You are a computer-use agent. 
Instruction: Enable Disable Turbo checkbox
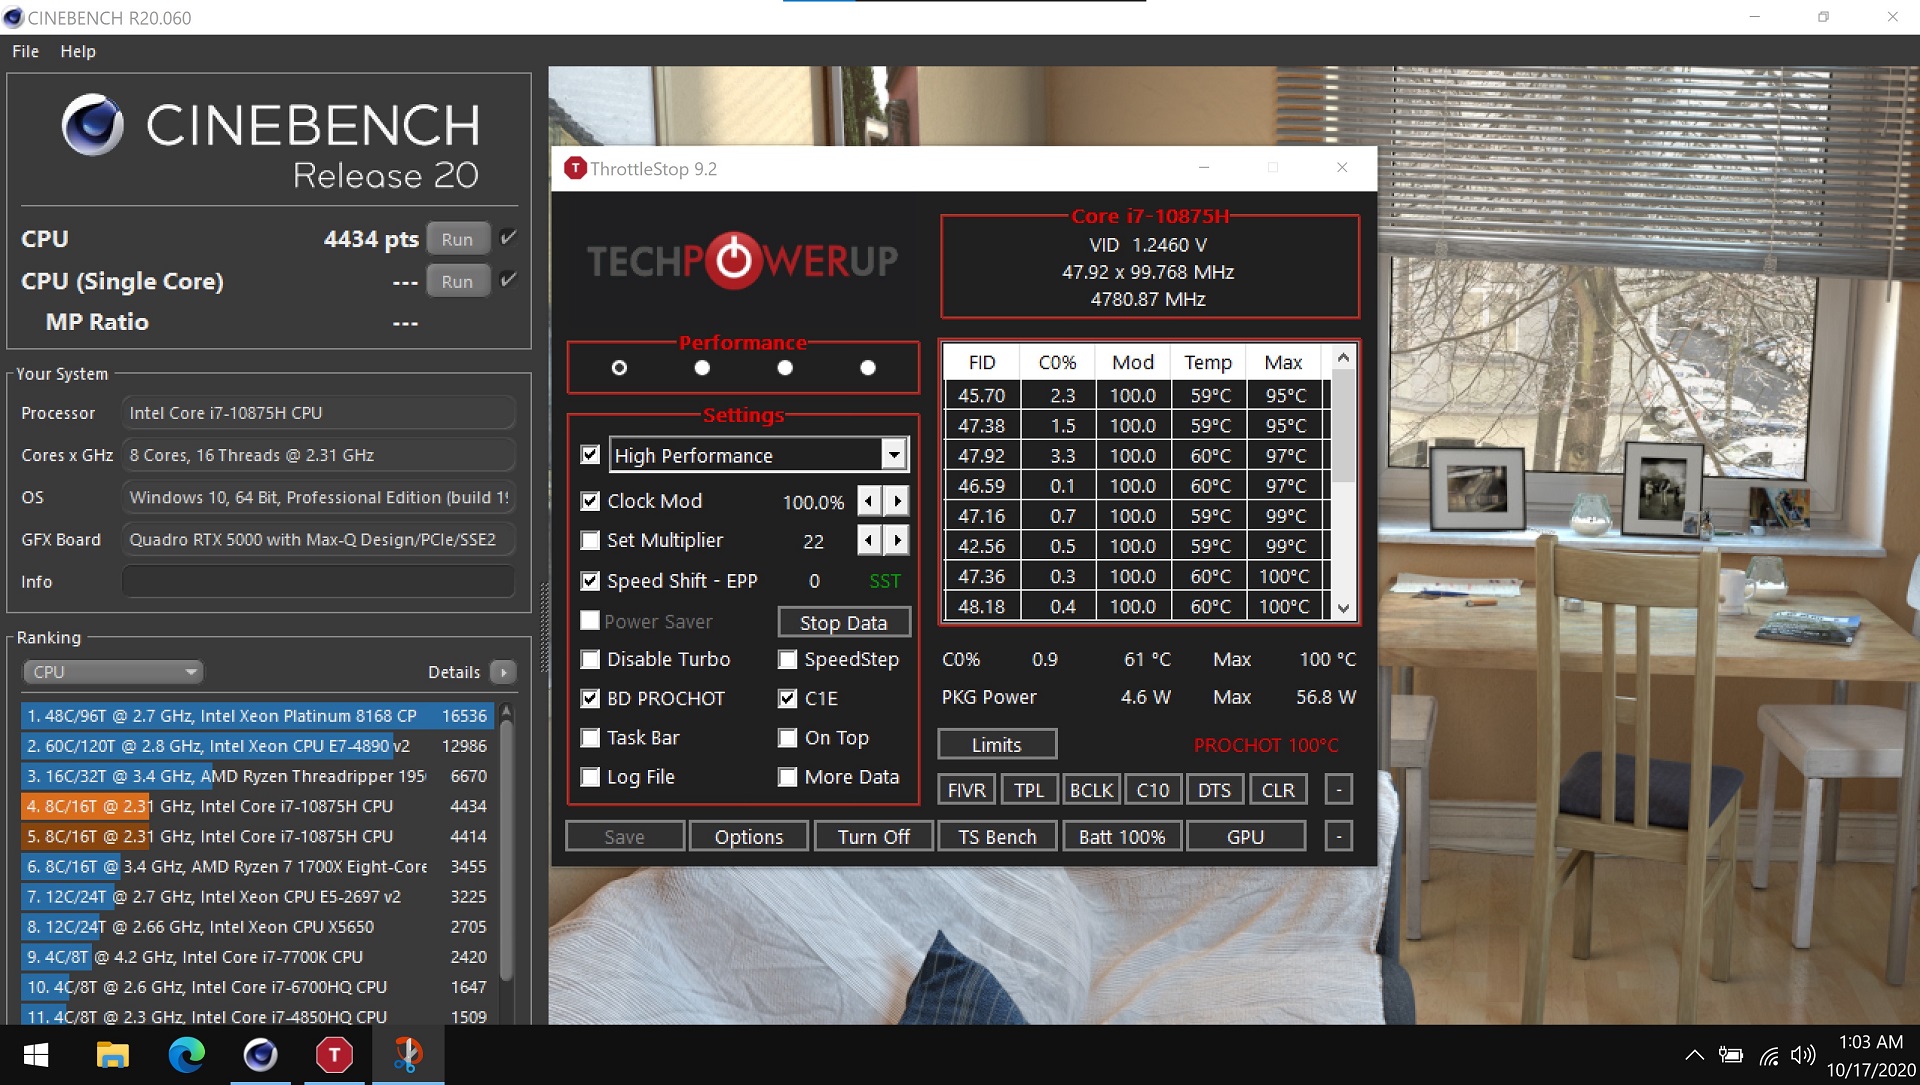click(590, 659)
